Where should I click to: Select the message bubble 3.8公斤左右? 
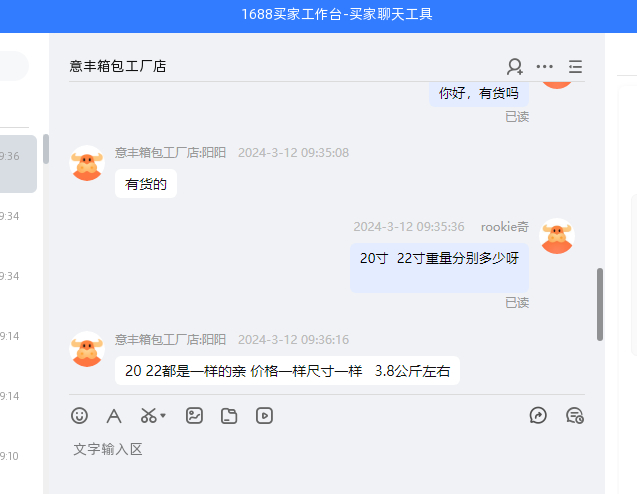tap(287, 370)
